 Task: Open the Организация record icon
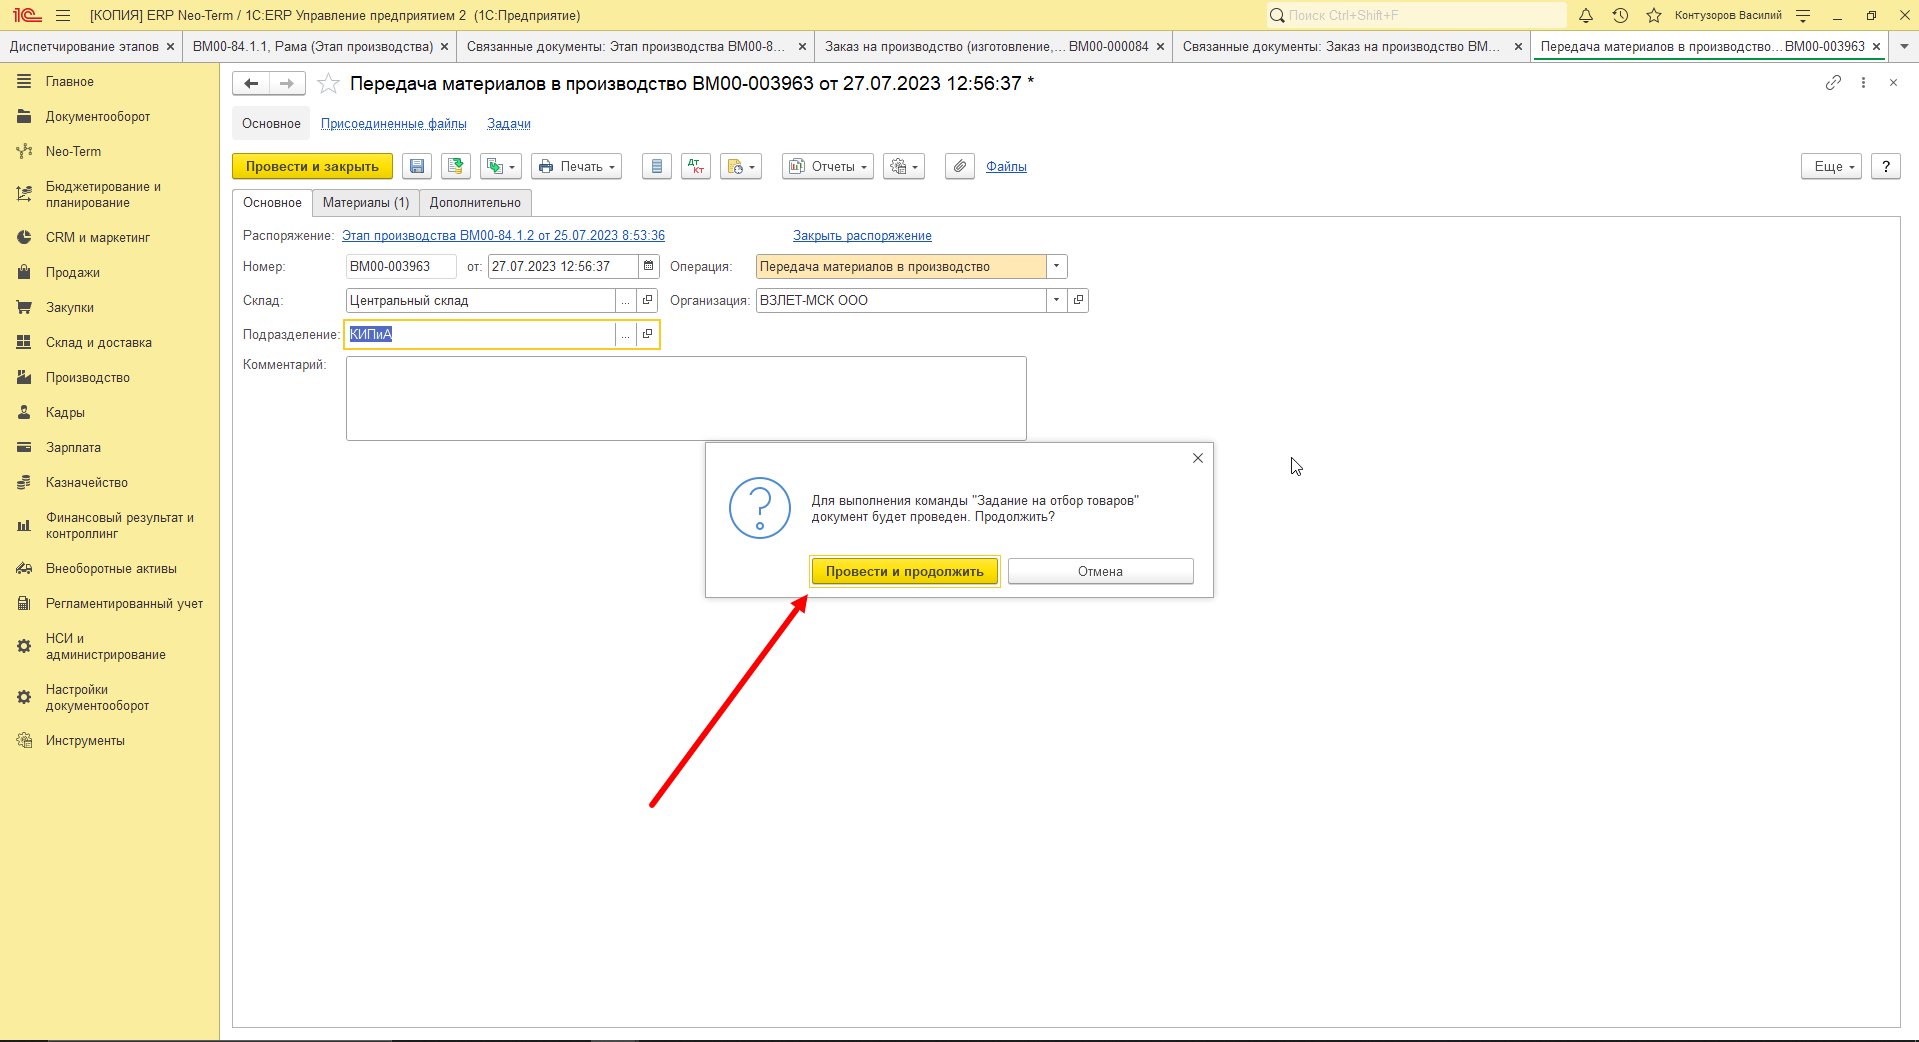tap(1078, 300)
